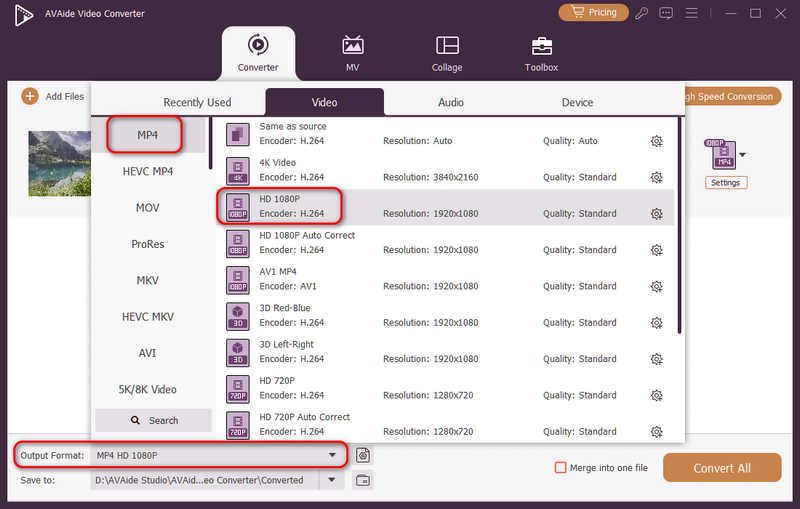Click the custom profile icon beside Output Format
This screenshot has width=800, height=509.
[x=363, y=455]
